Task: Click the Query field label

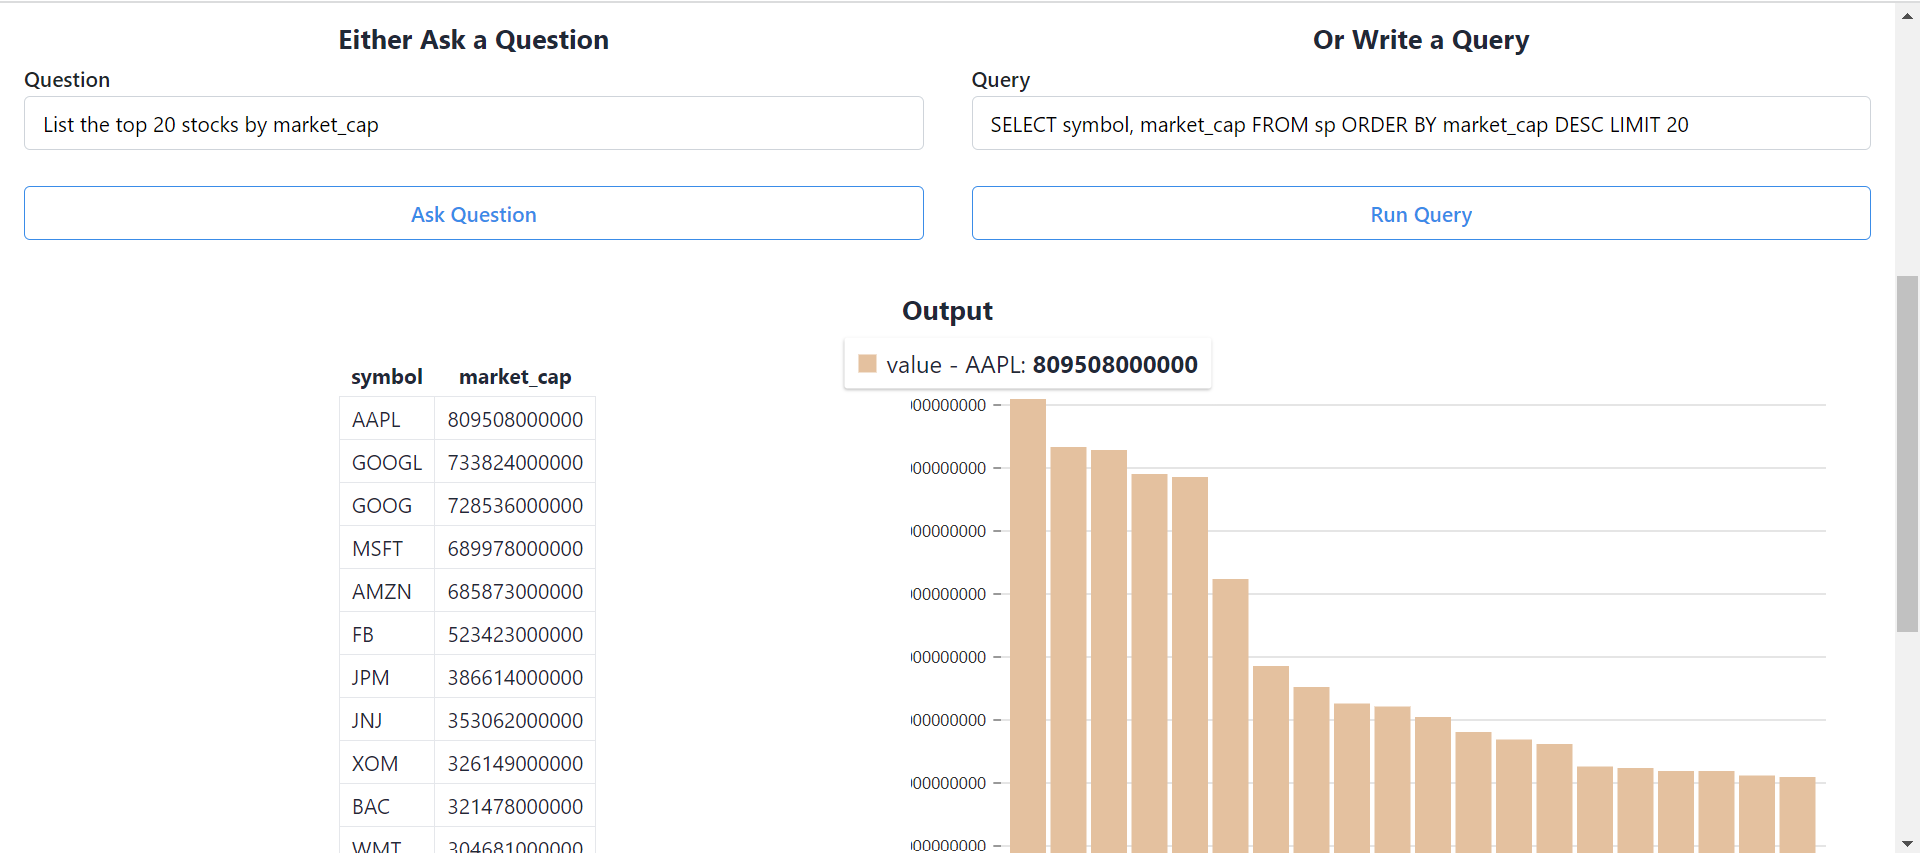Action: [x=1001, y=80]
